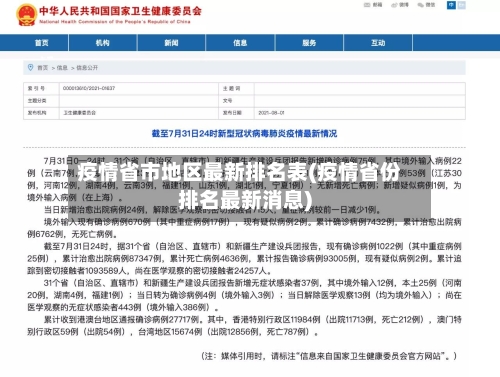Image resolution: width=500 pixels, height=377 pixels.
Task: Click the 卫生健康委员会 publisher value
Action: [80, 113]
